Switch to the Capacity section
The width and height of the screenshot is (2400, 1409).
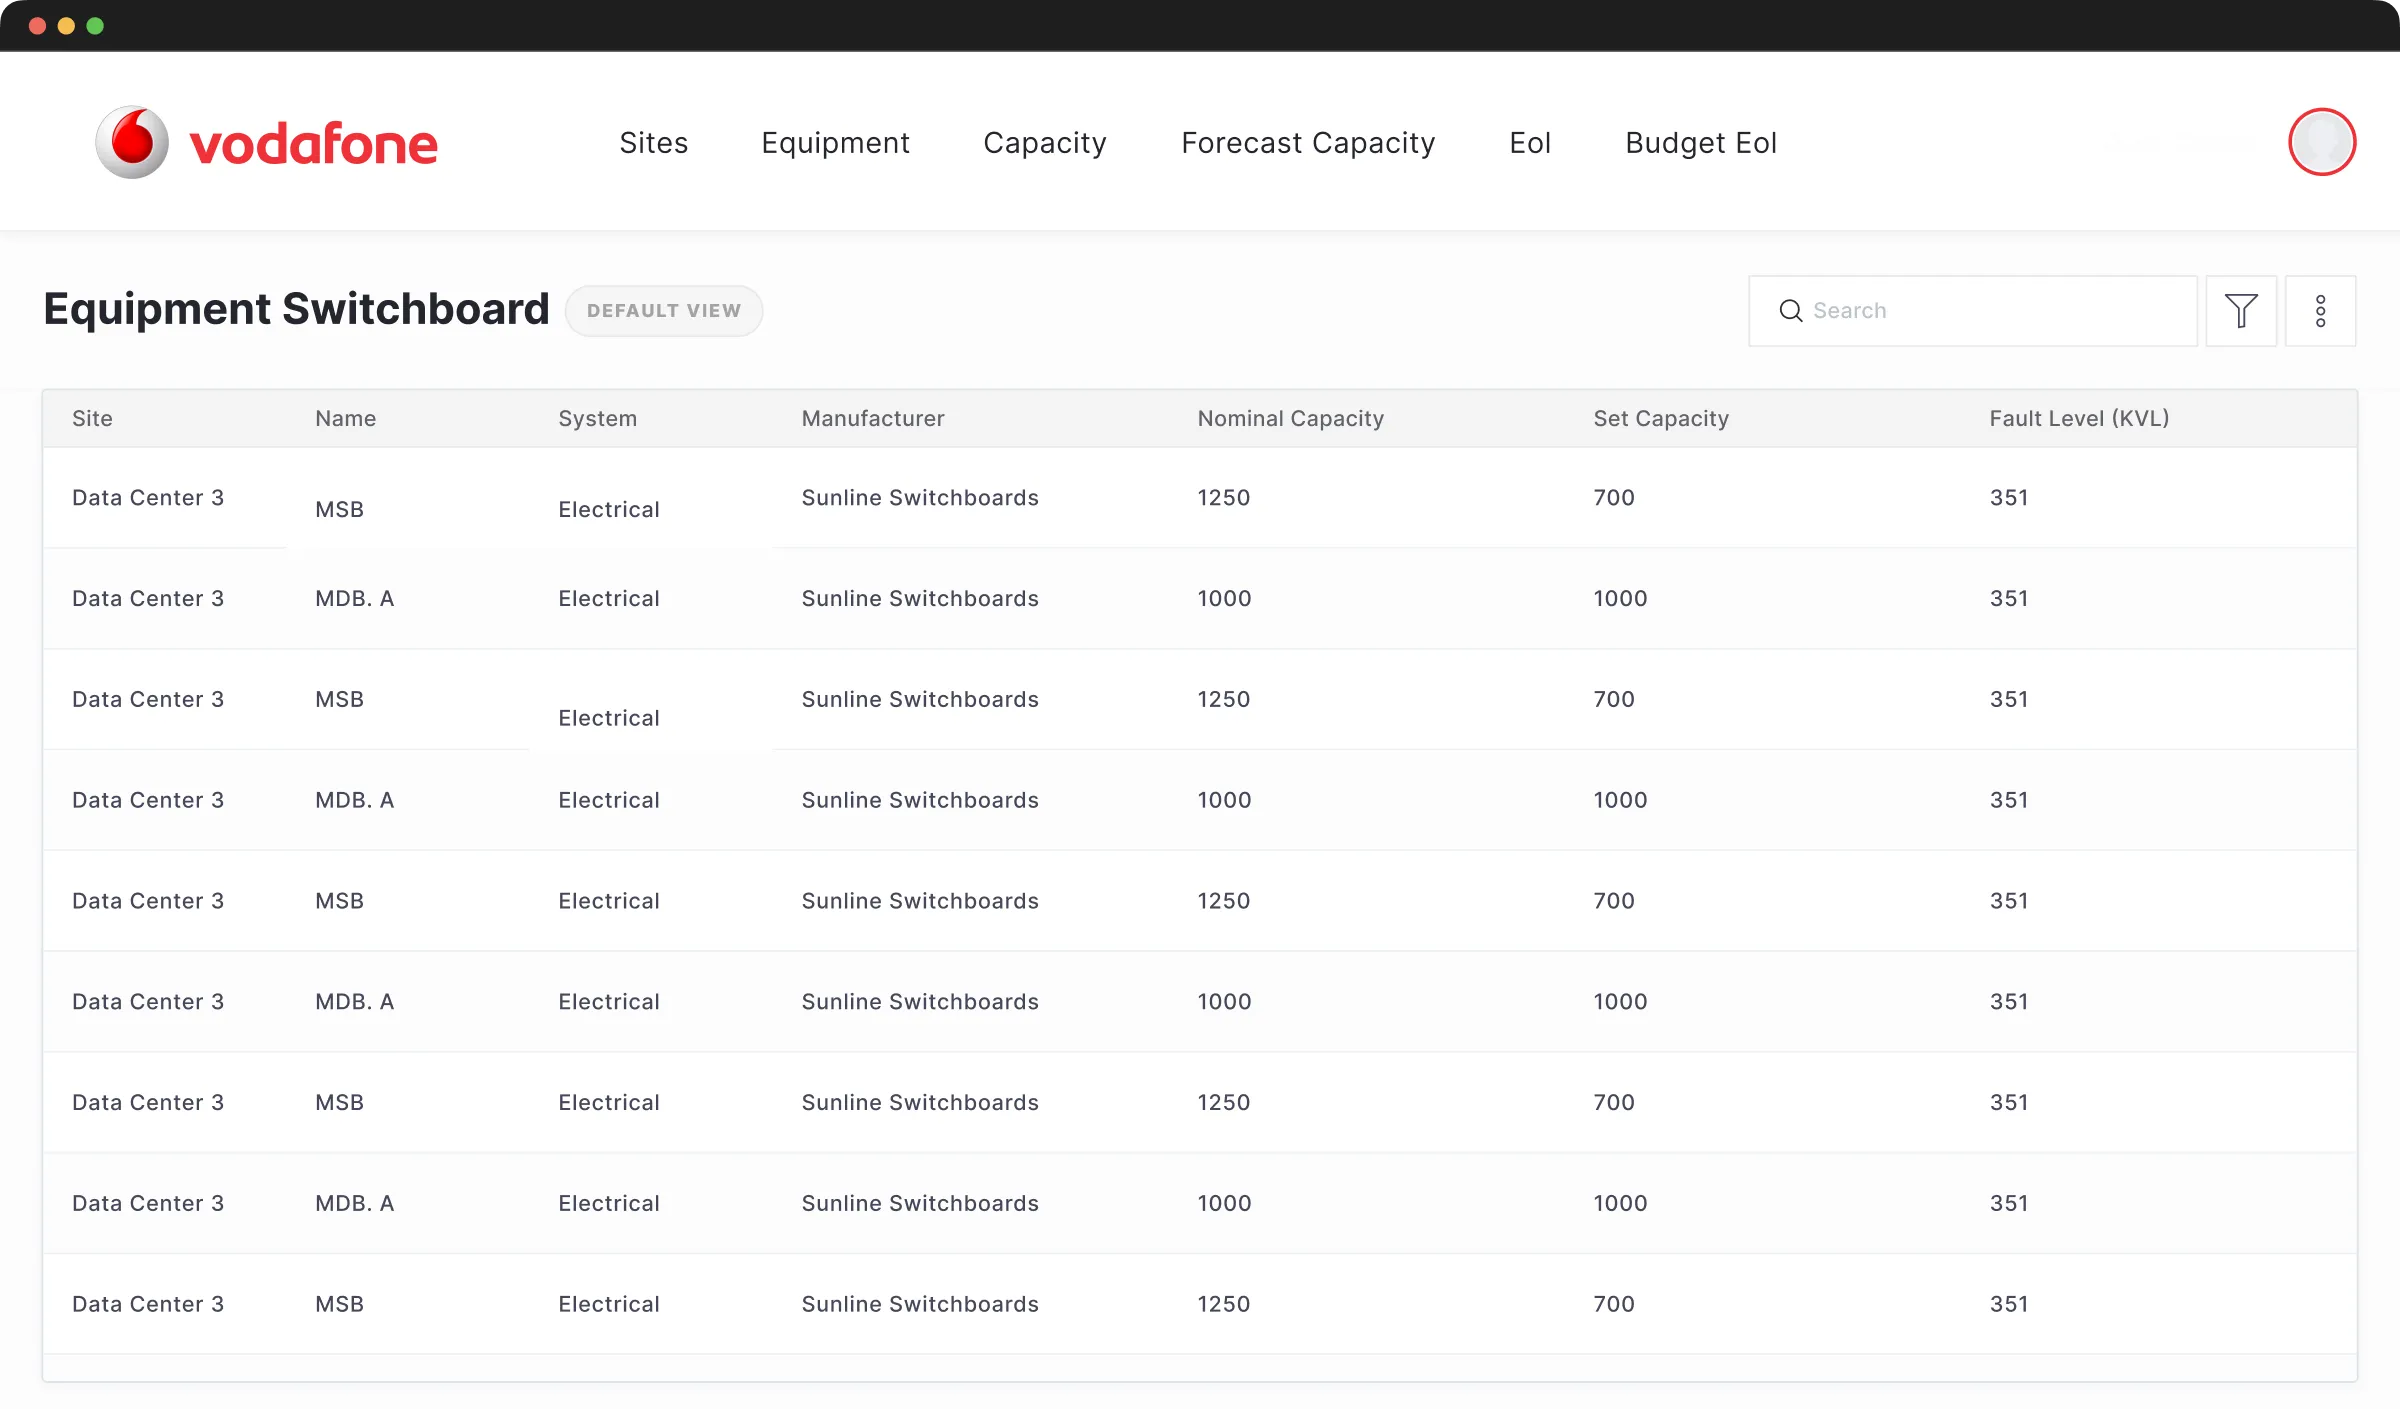coord(1044,143)
